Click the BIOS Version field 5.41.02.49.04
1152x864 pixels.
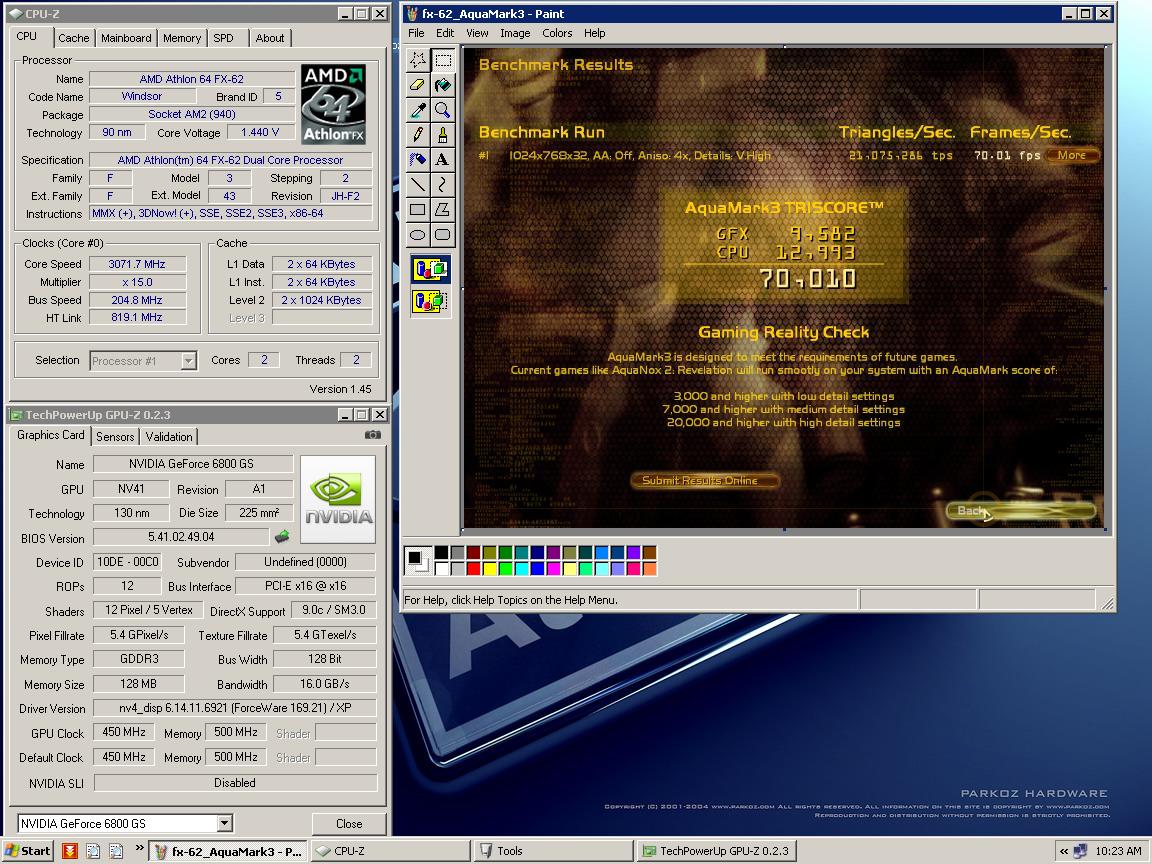pyautogui.click(x=181, y=537)
